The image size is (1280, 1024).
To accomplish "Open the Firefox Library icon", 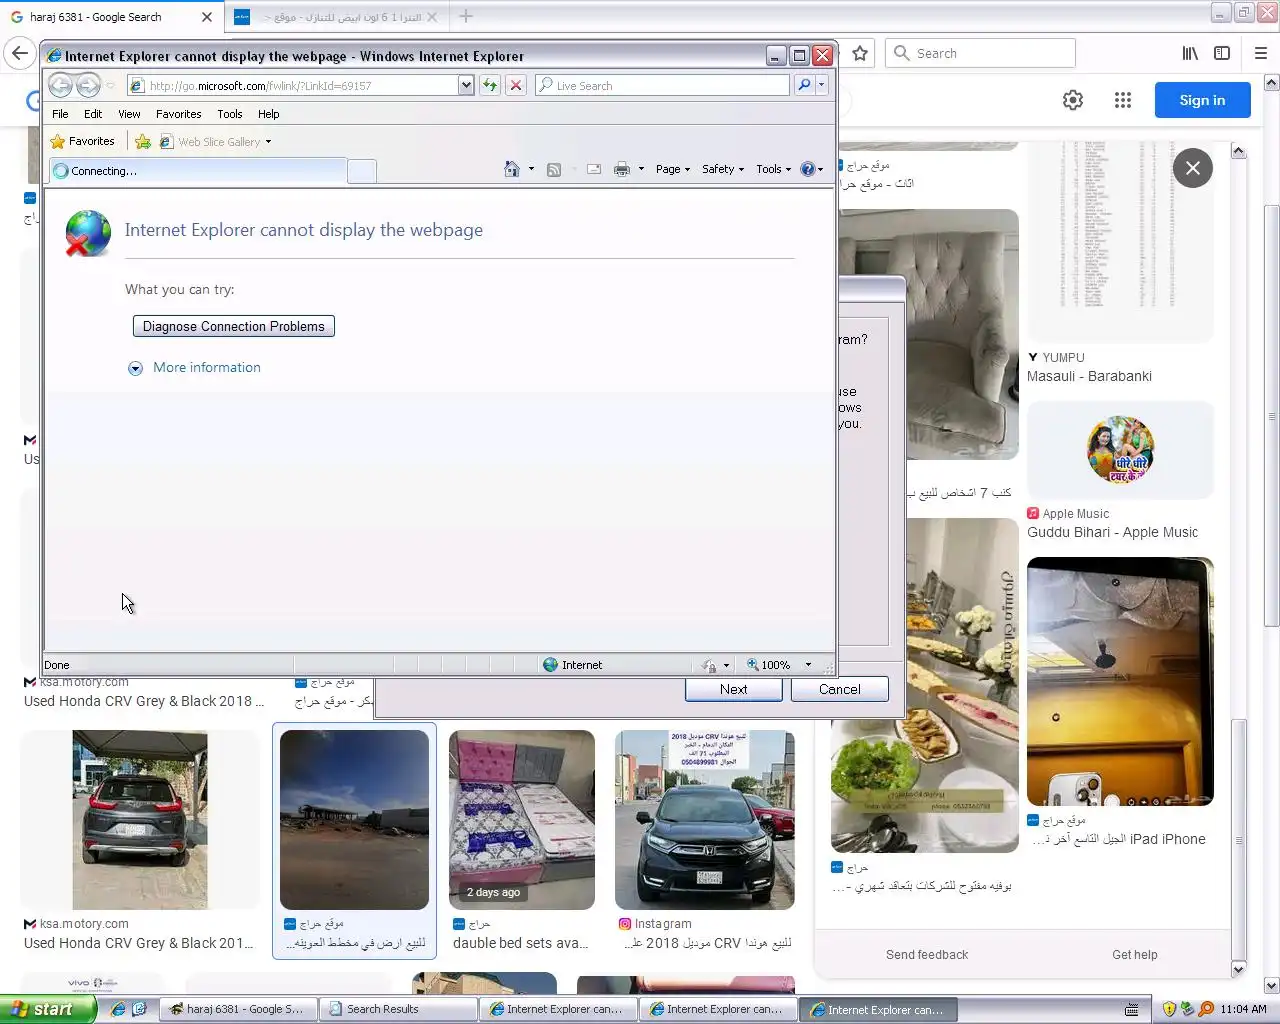I will (x=1190, y=53).
